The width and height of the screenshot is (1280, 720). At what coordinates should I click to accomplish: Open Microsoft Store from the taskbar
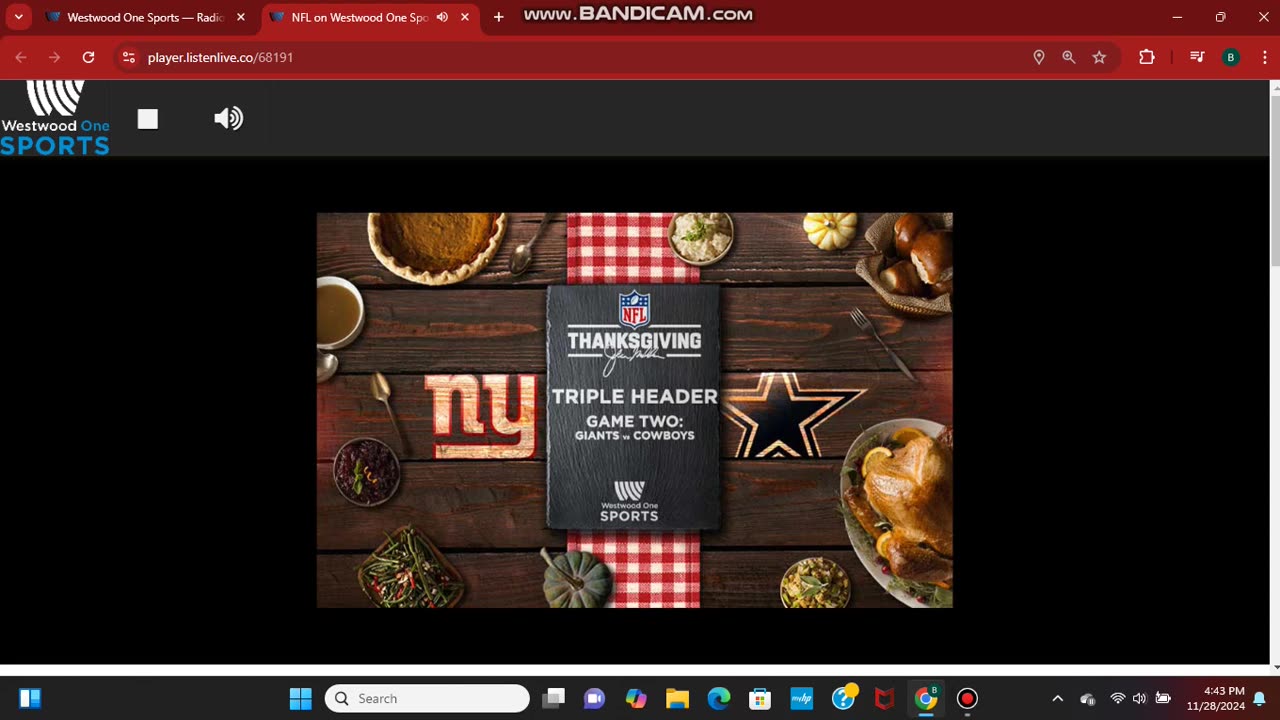(x=760, y=698)
